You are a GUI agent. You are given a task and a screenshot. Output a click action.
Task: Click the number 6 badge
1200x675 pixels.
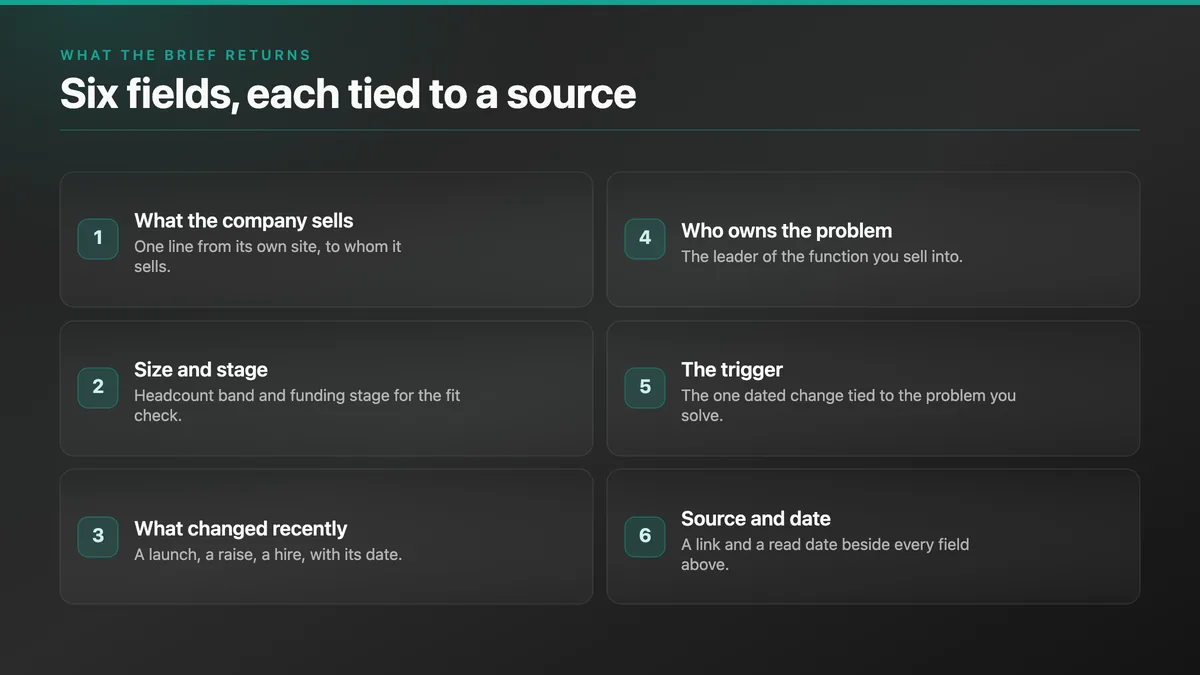pos(645,536)
